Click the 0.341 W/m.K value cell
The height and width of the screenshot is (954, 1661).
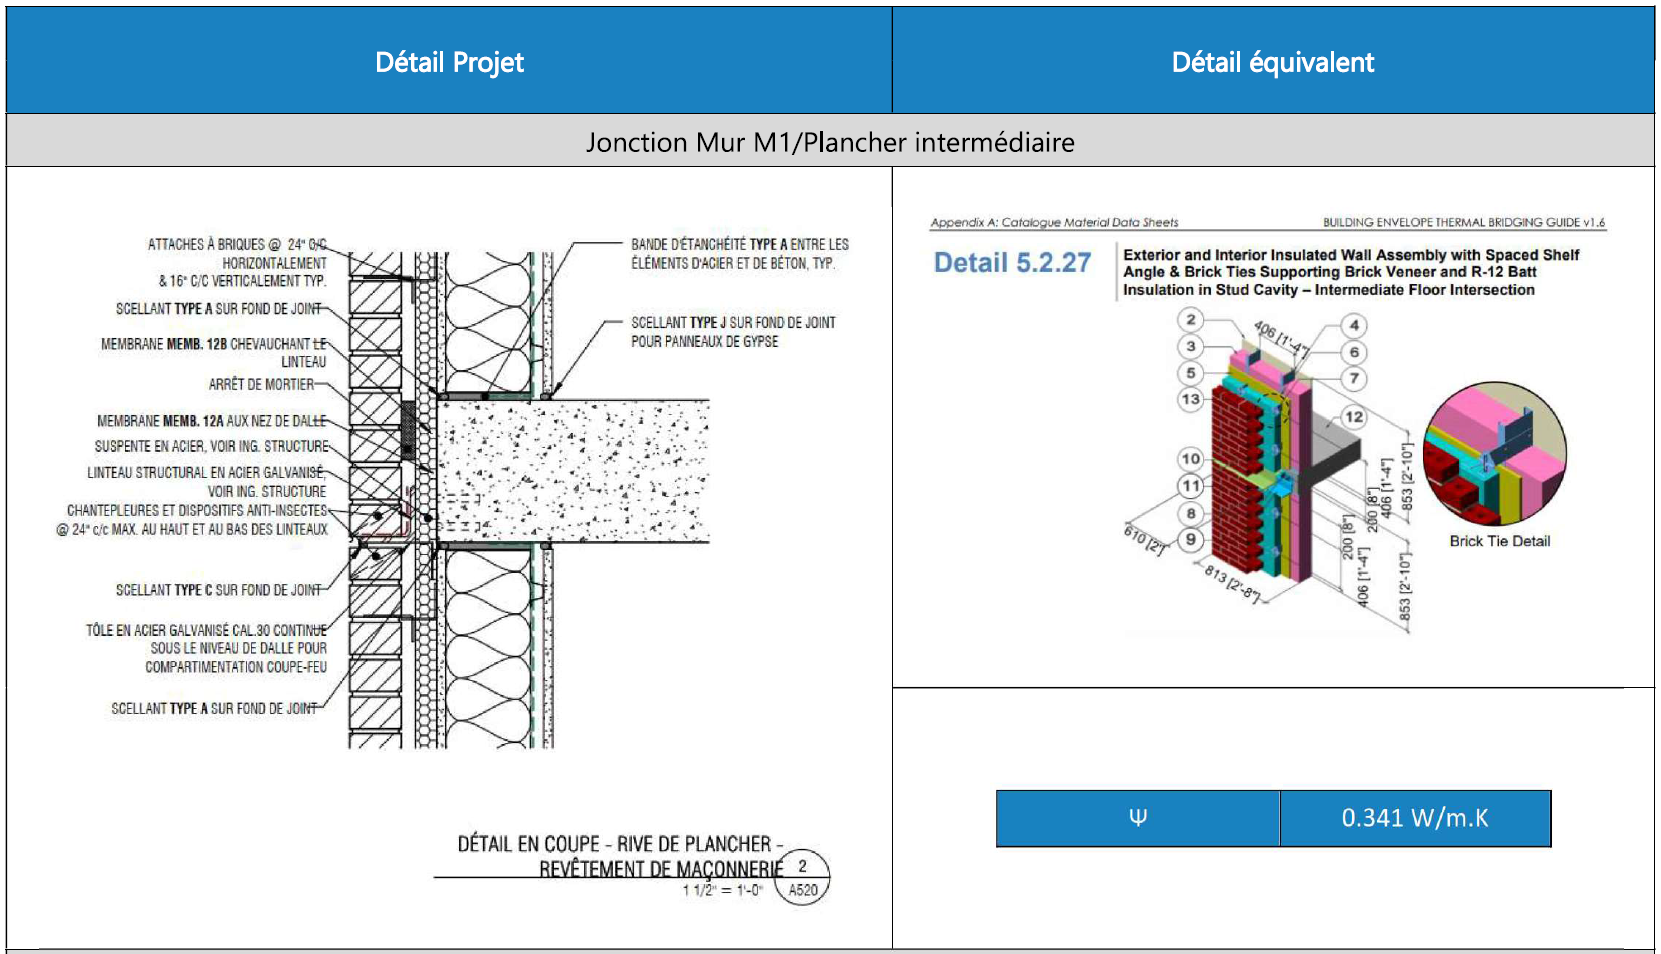tap(1414, 818)
